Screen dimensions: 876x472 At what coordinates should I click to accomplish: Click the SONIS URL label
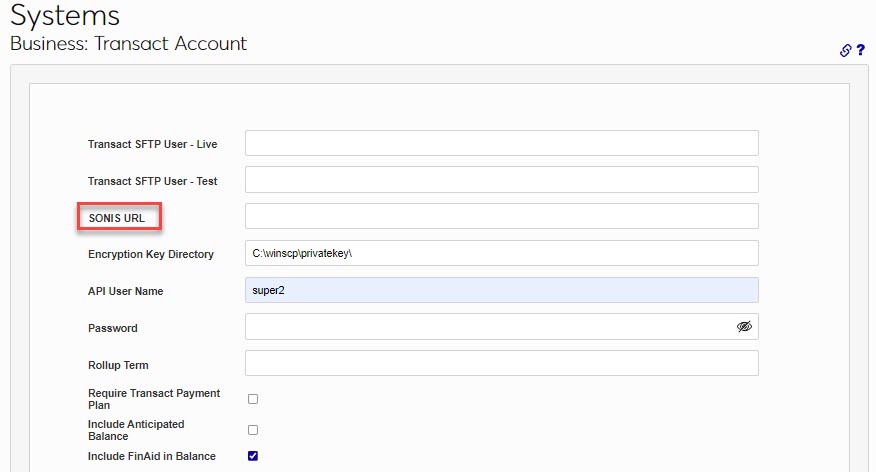[117, 218]
